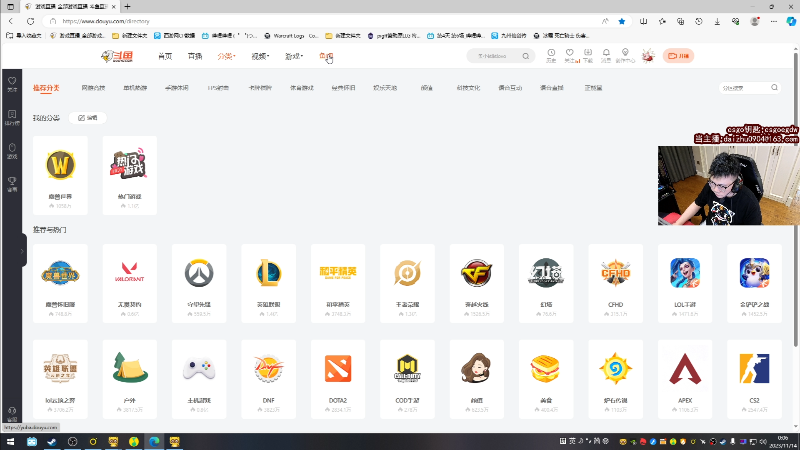Screen dimensions: 800x450
Task: Select the 推荐分类 tab
Action: point(46,88)
